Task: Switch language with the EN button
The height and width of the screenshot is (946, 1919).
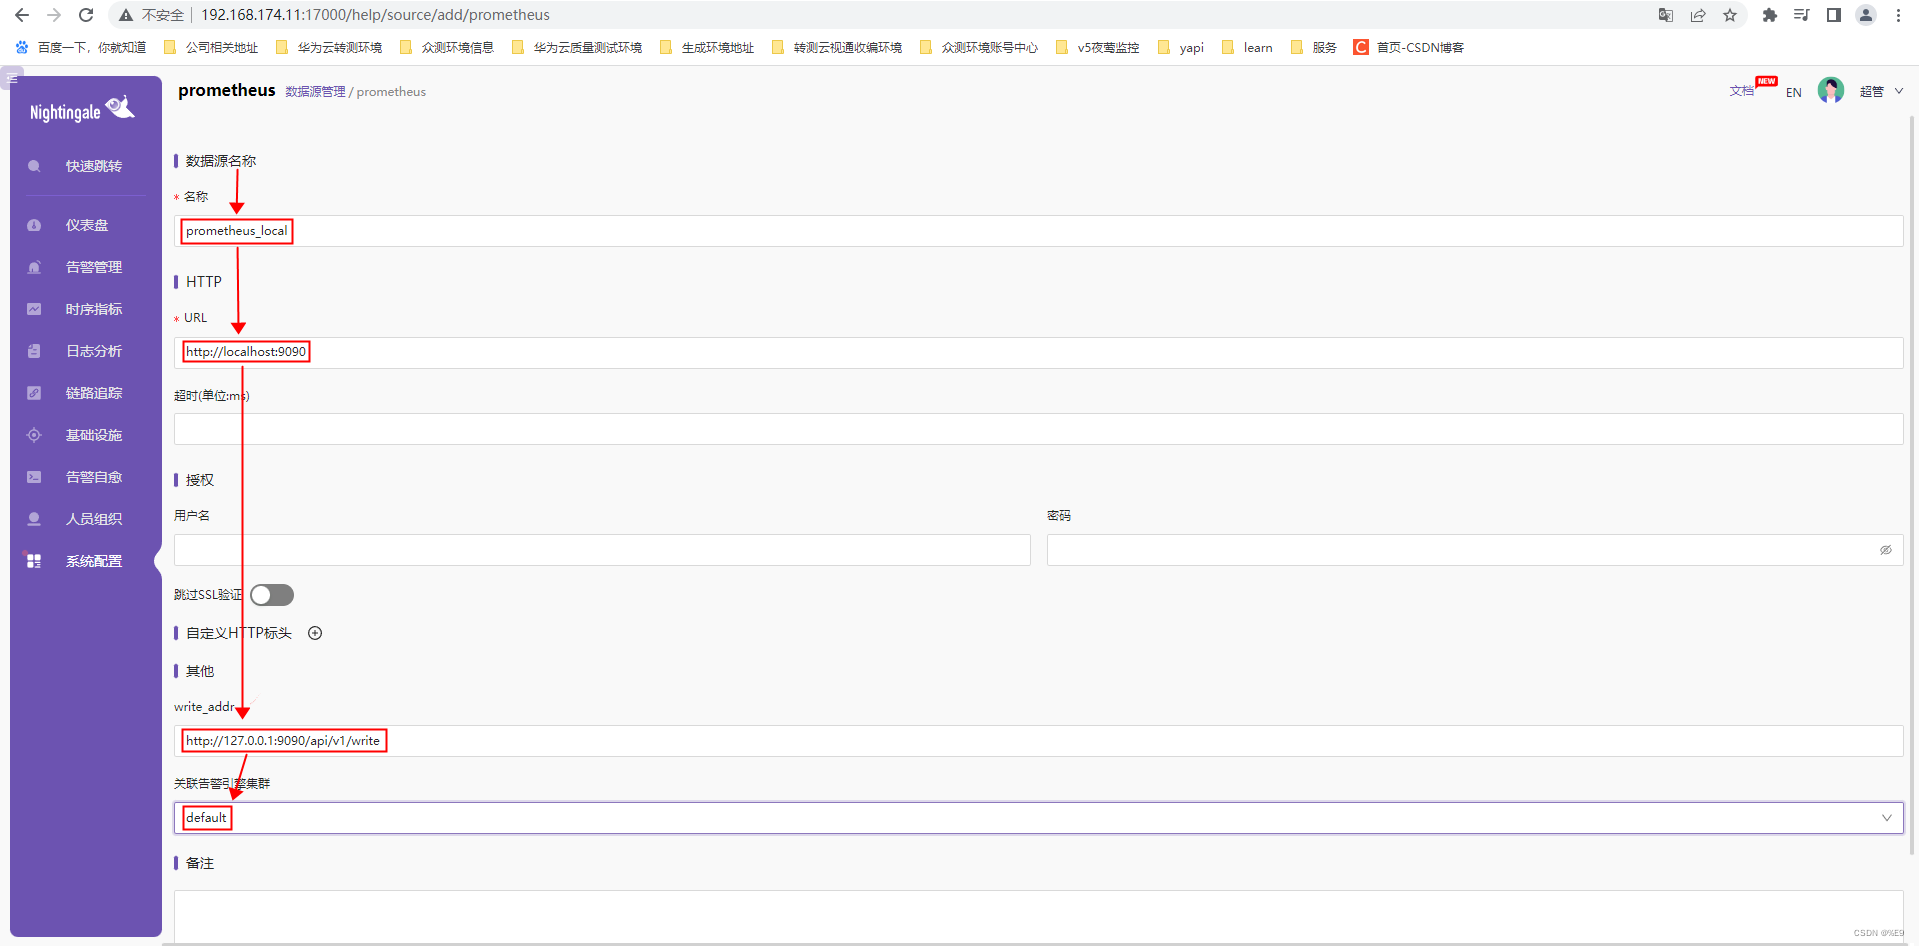Action: tap(1794, 92)
